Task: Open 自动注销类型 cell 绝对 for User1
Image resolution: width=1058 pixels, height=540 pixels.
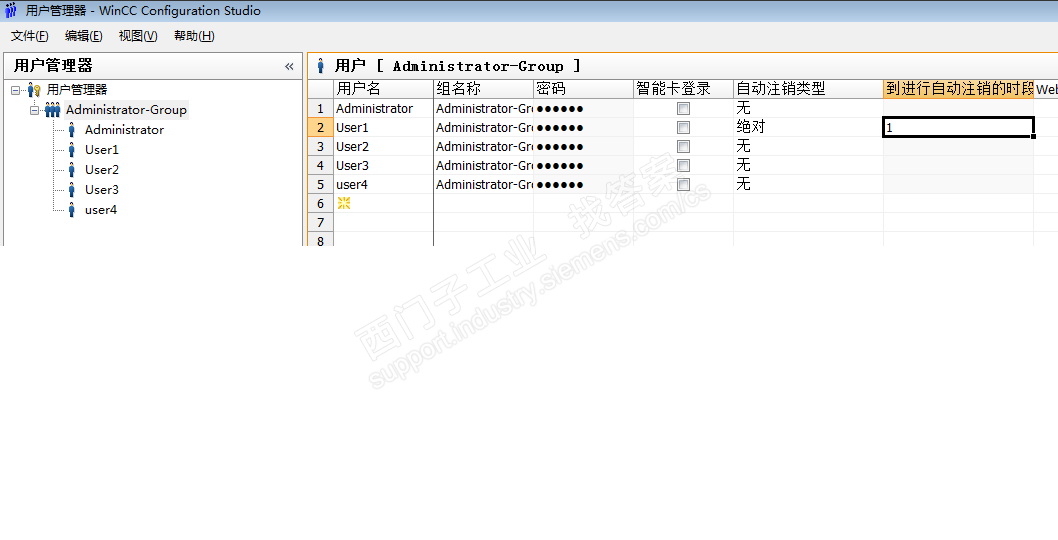Action: pos(808,128)
